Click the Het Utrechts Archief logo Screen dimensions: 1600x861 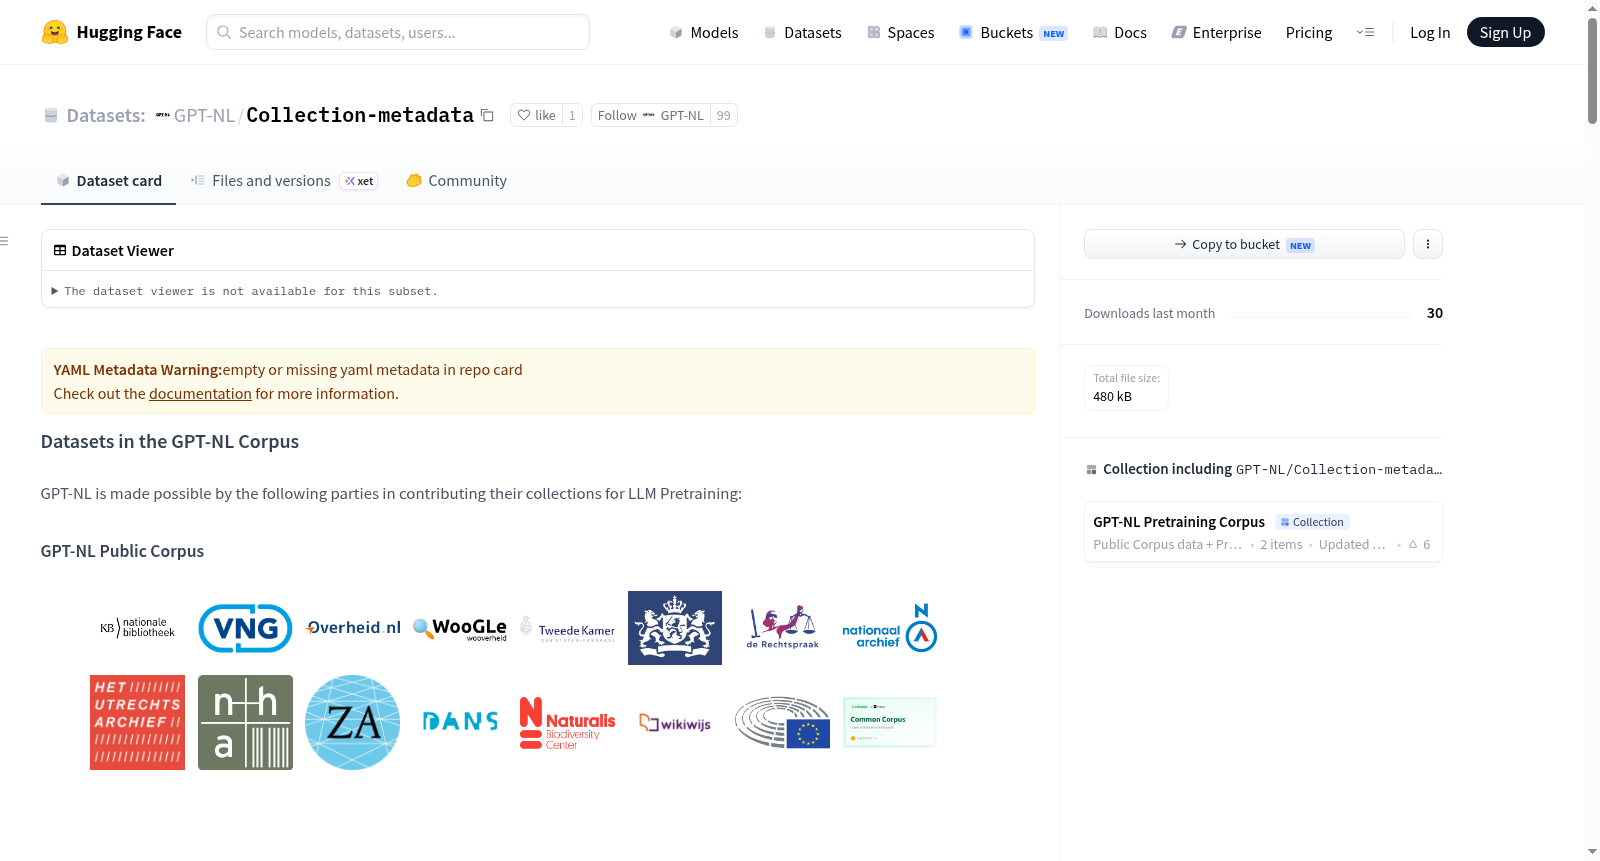[137, 722]
